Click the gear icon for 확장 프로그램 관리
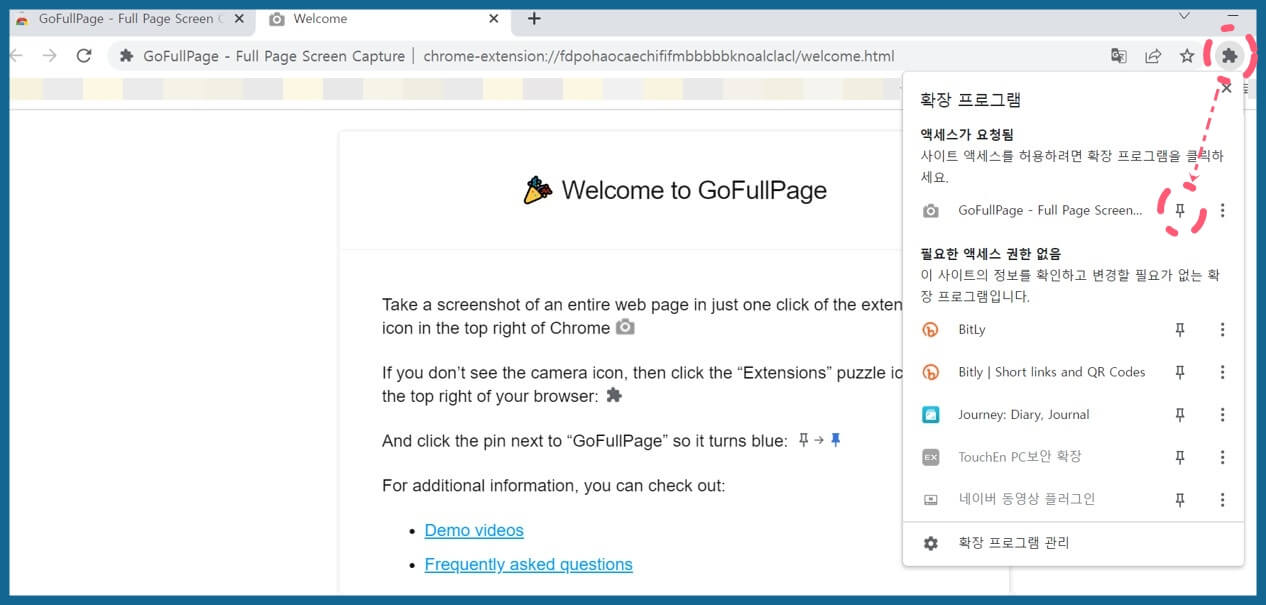Screen dimensions: 1266x605 [x=931, y=543]
